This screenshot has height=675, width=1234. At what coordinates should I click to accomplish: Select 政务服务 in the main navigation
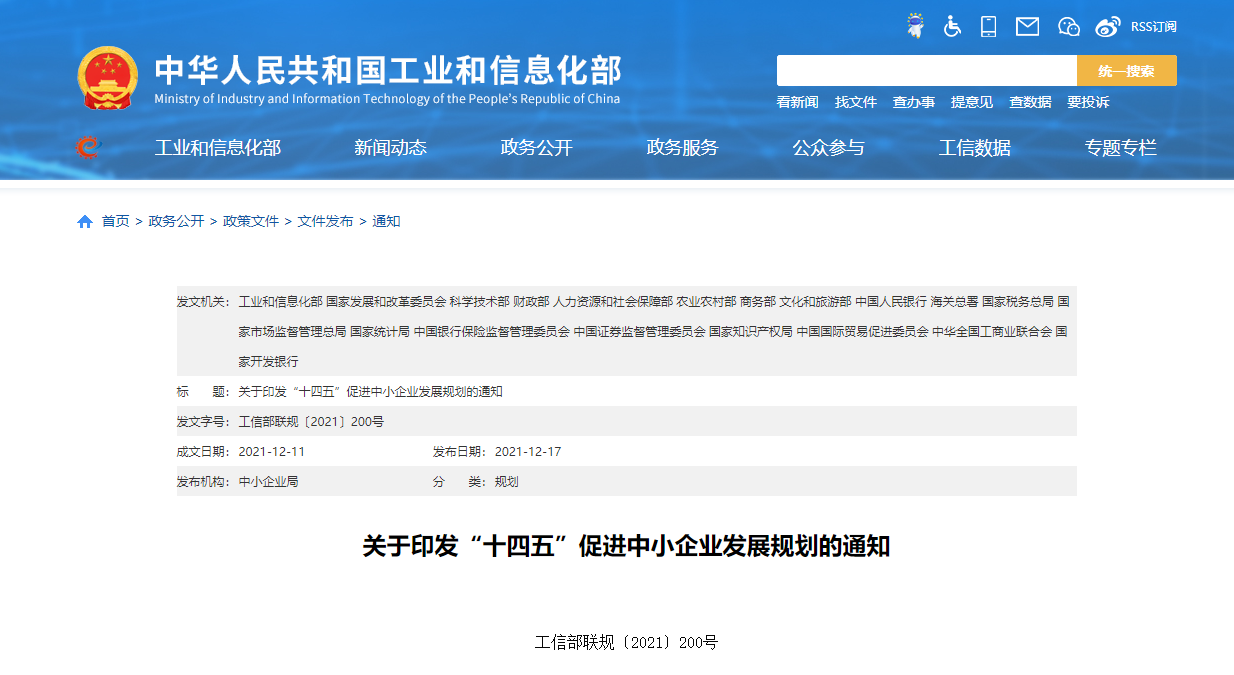click(x=682, y=148)
